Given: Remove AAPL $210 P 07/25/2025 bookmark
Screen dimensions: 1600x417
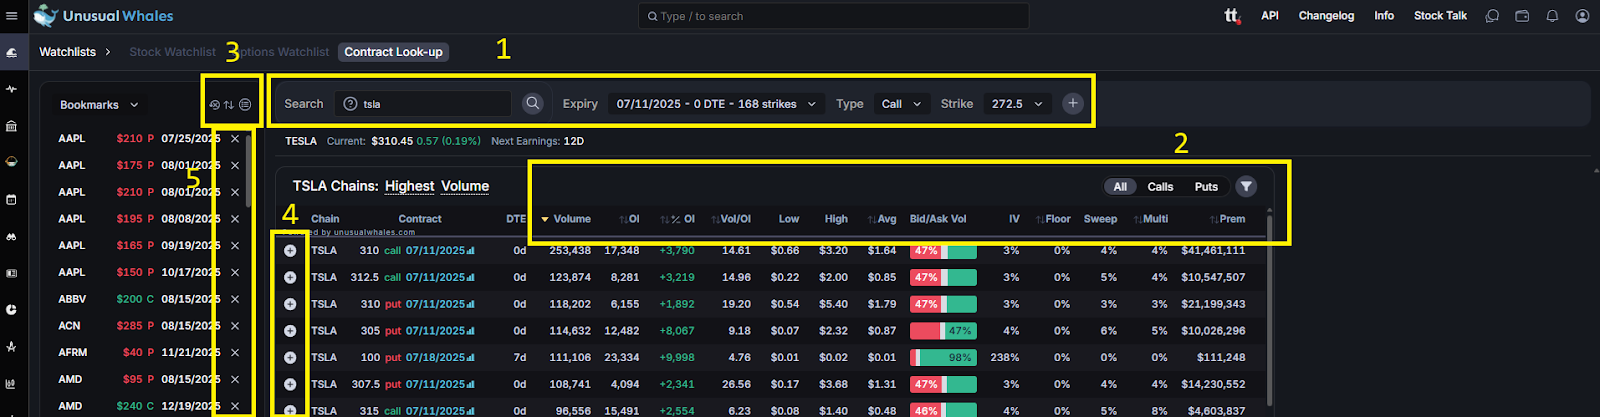Looking at the screenshot, I should tap(235, 139).
